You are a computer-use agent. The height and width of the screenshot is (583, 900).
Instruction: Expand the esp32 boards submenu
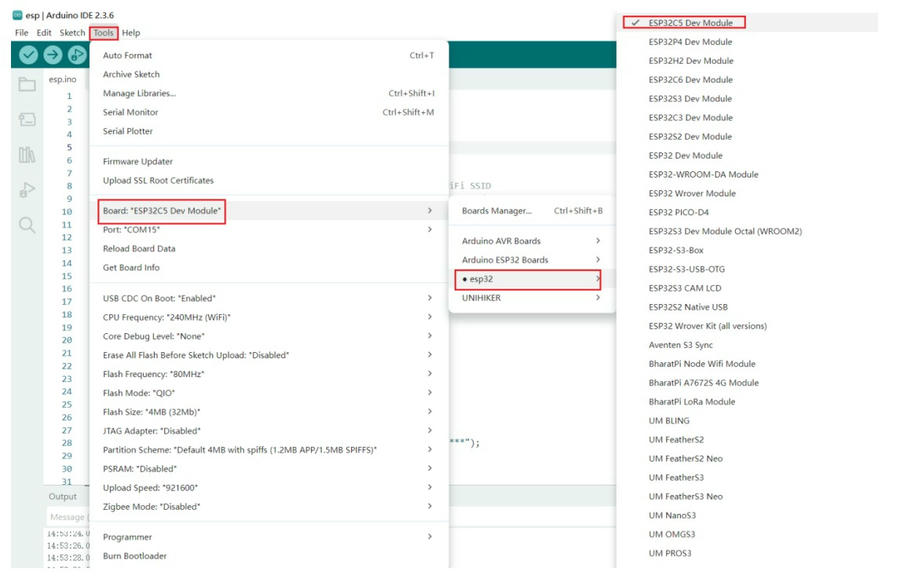click(x=532, y=279)
